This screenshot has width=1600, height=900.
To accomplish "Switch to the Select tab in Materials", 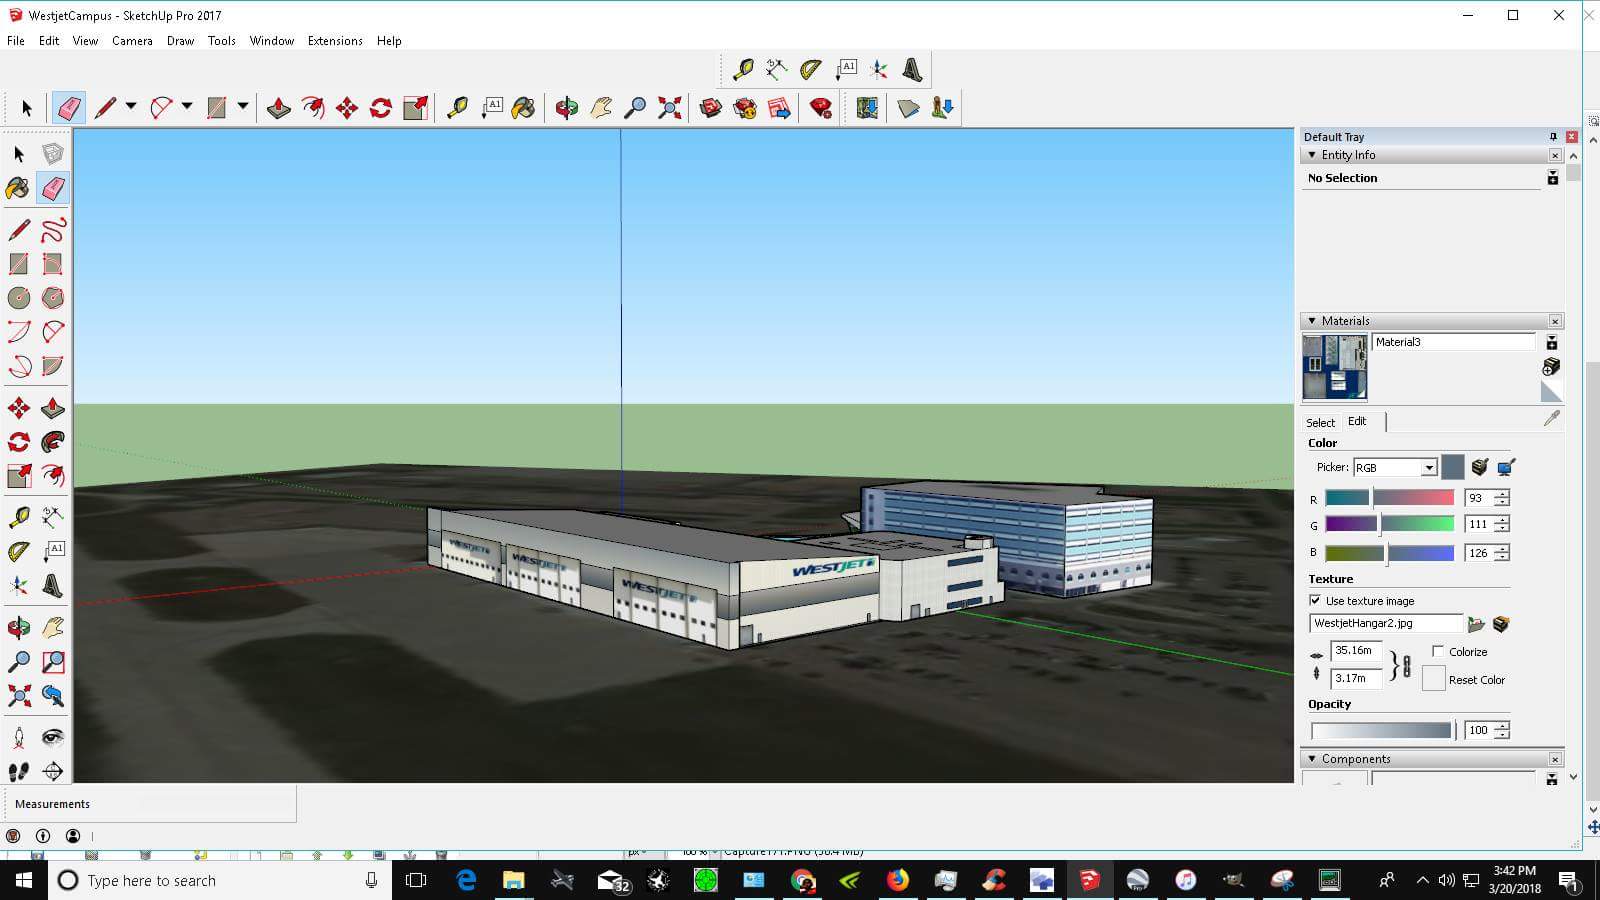I will pos(1320,422).
